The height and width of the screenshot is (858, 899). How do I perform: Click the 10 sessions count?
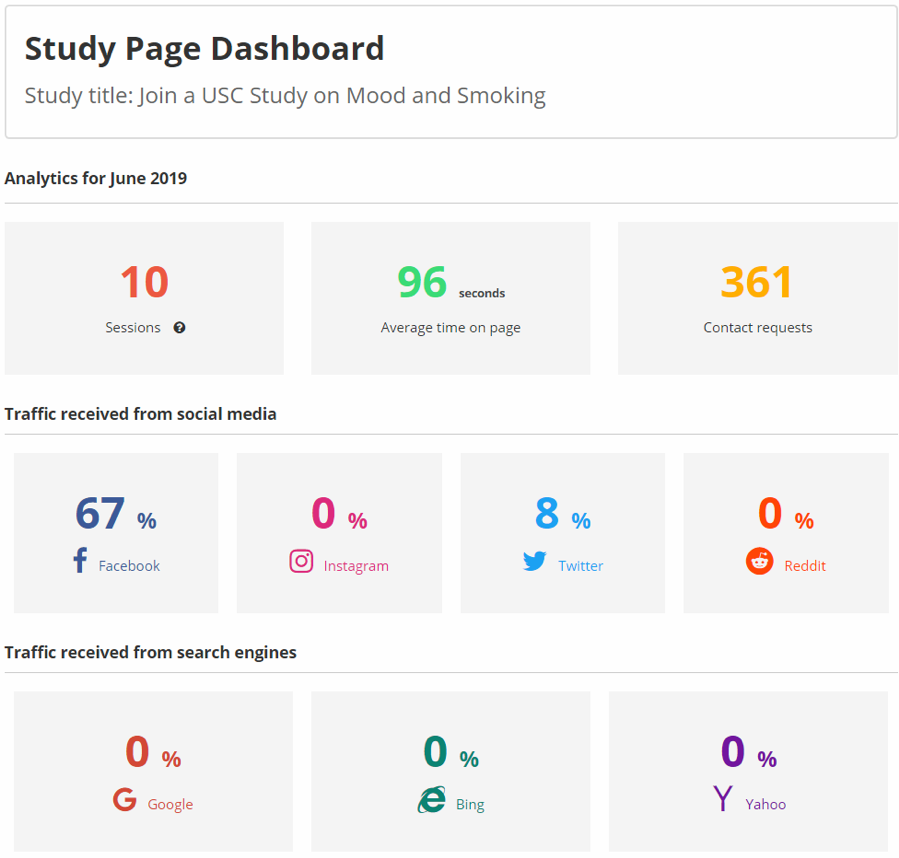[144, 283]
